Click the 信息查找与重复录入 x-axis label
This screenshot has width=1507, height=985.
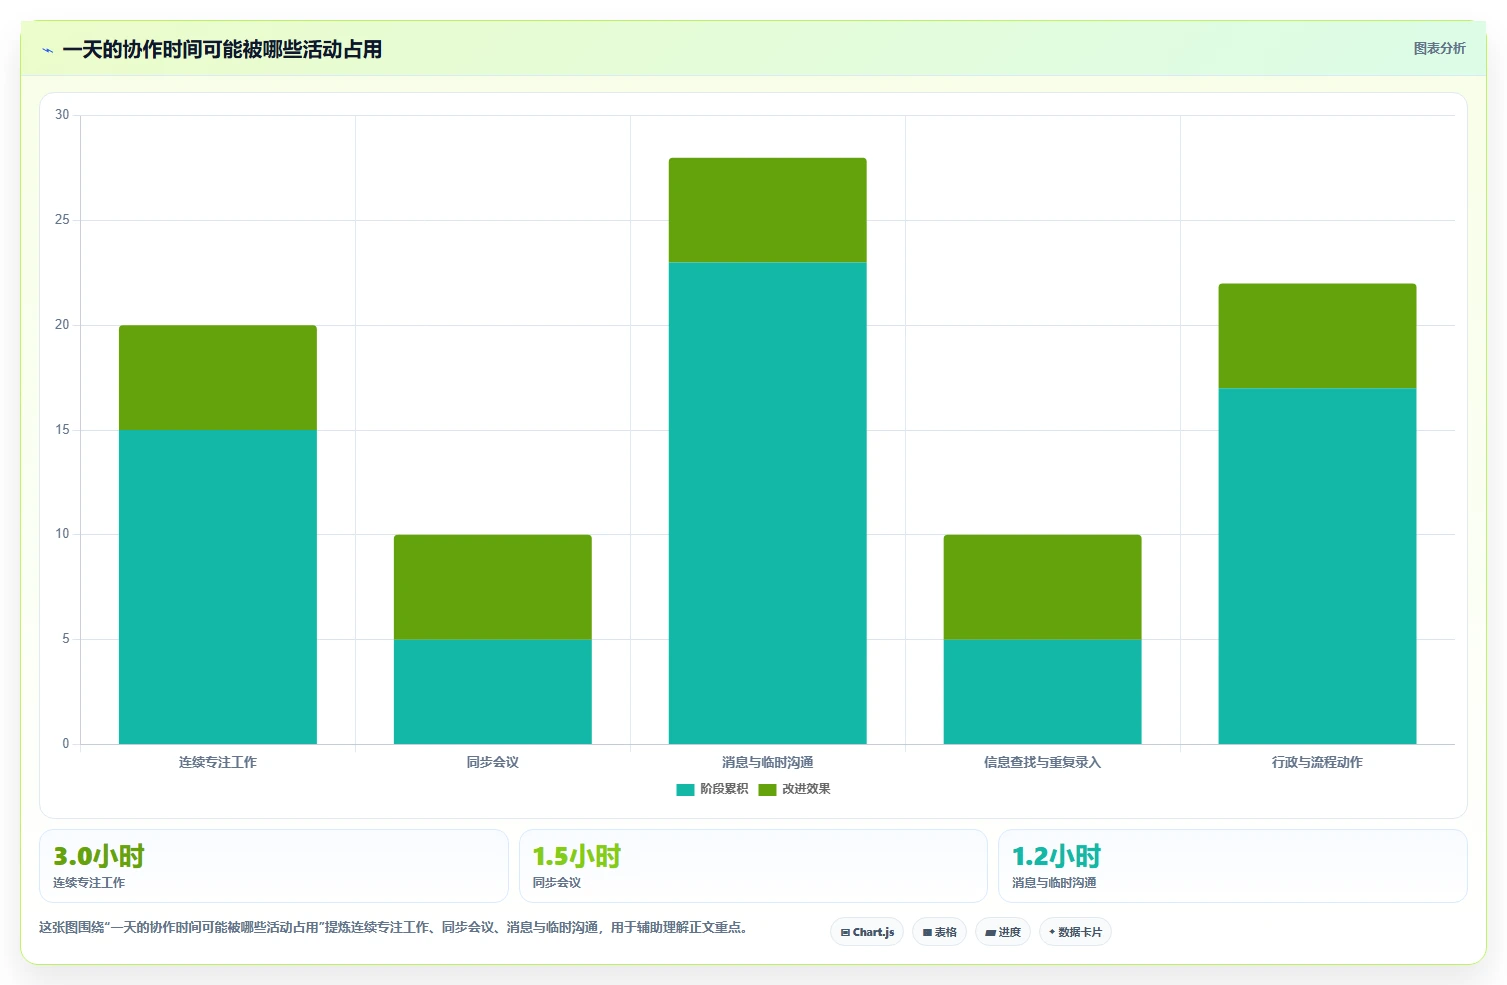(1043, 762)
